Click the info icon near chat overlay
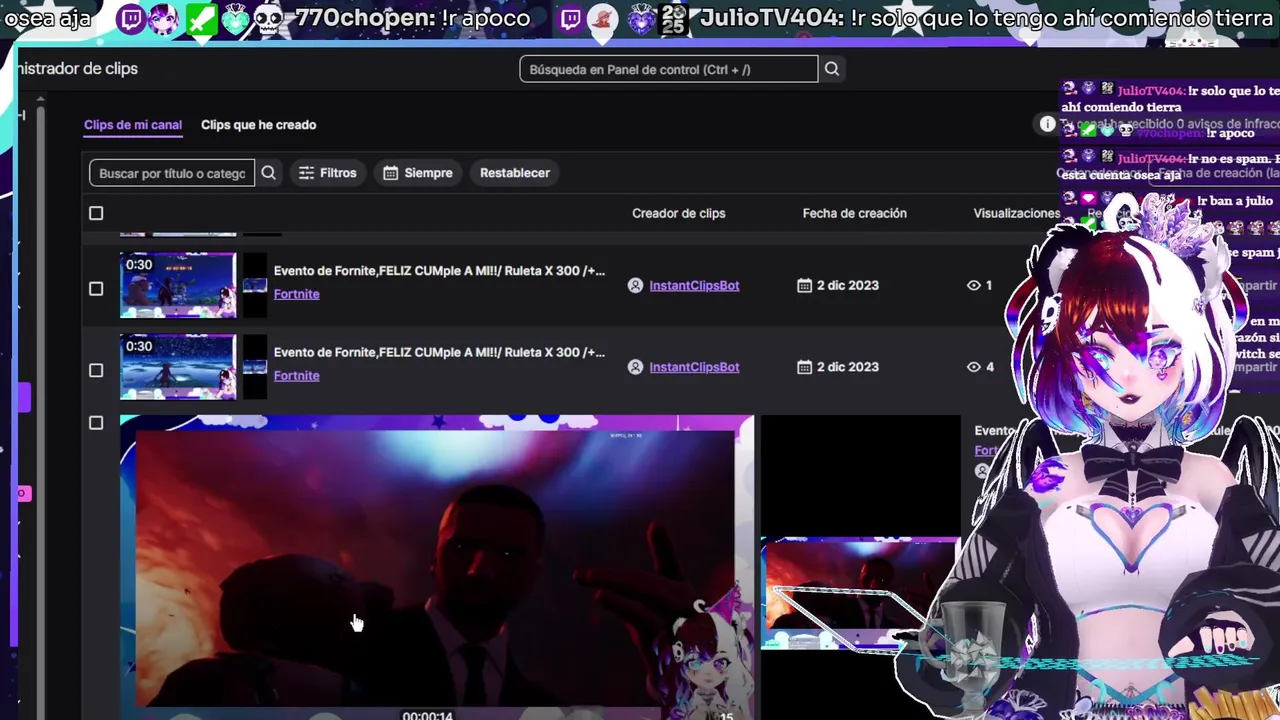This screenshot has height=720, width=1280. click(x=1047, y=124)
